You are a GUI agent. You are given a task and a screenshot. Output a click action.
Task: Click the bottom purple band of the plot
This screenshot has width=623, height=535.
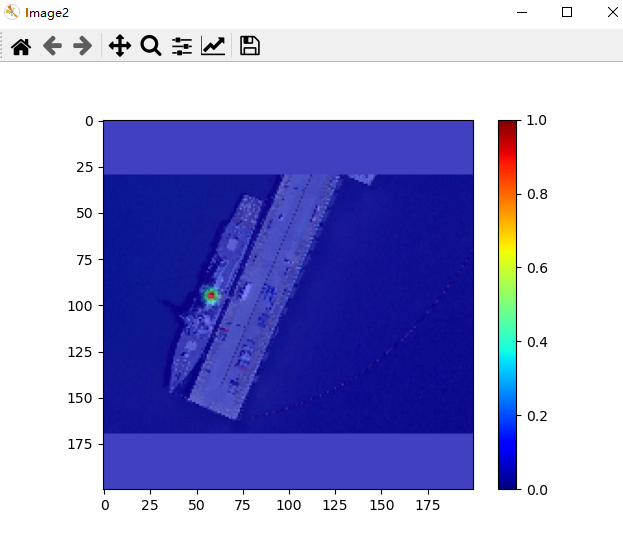(288, 461)
